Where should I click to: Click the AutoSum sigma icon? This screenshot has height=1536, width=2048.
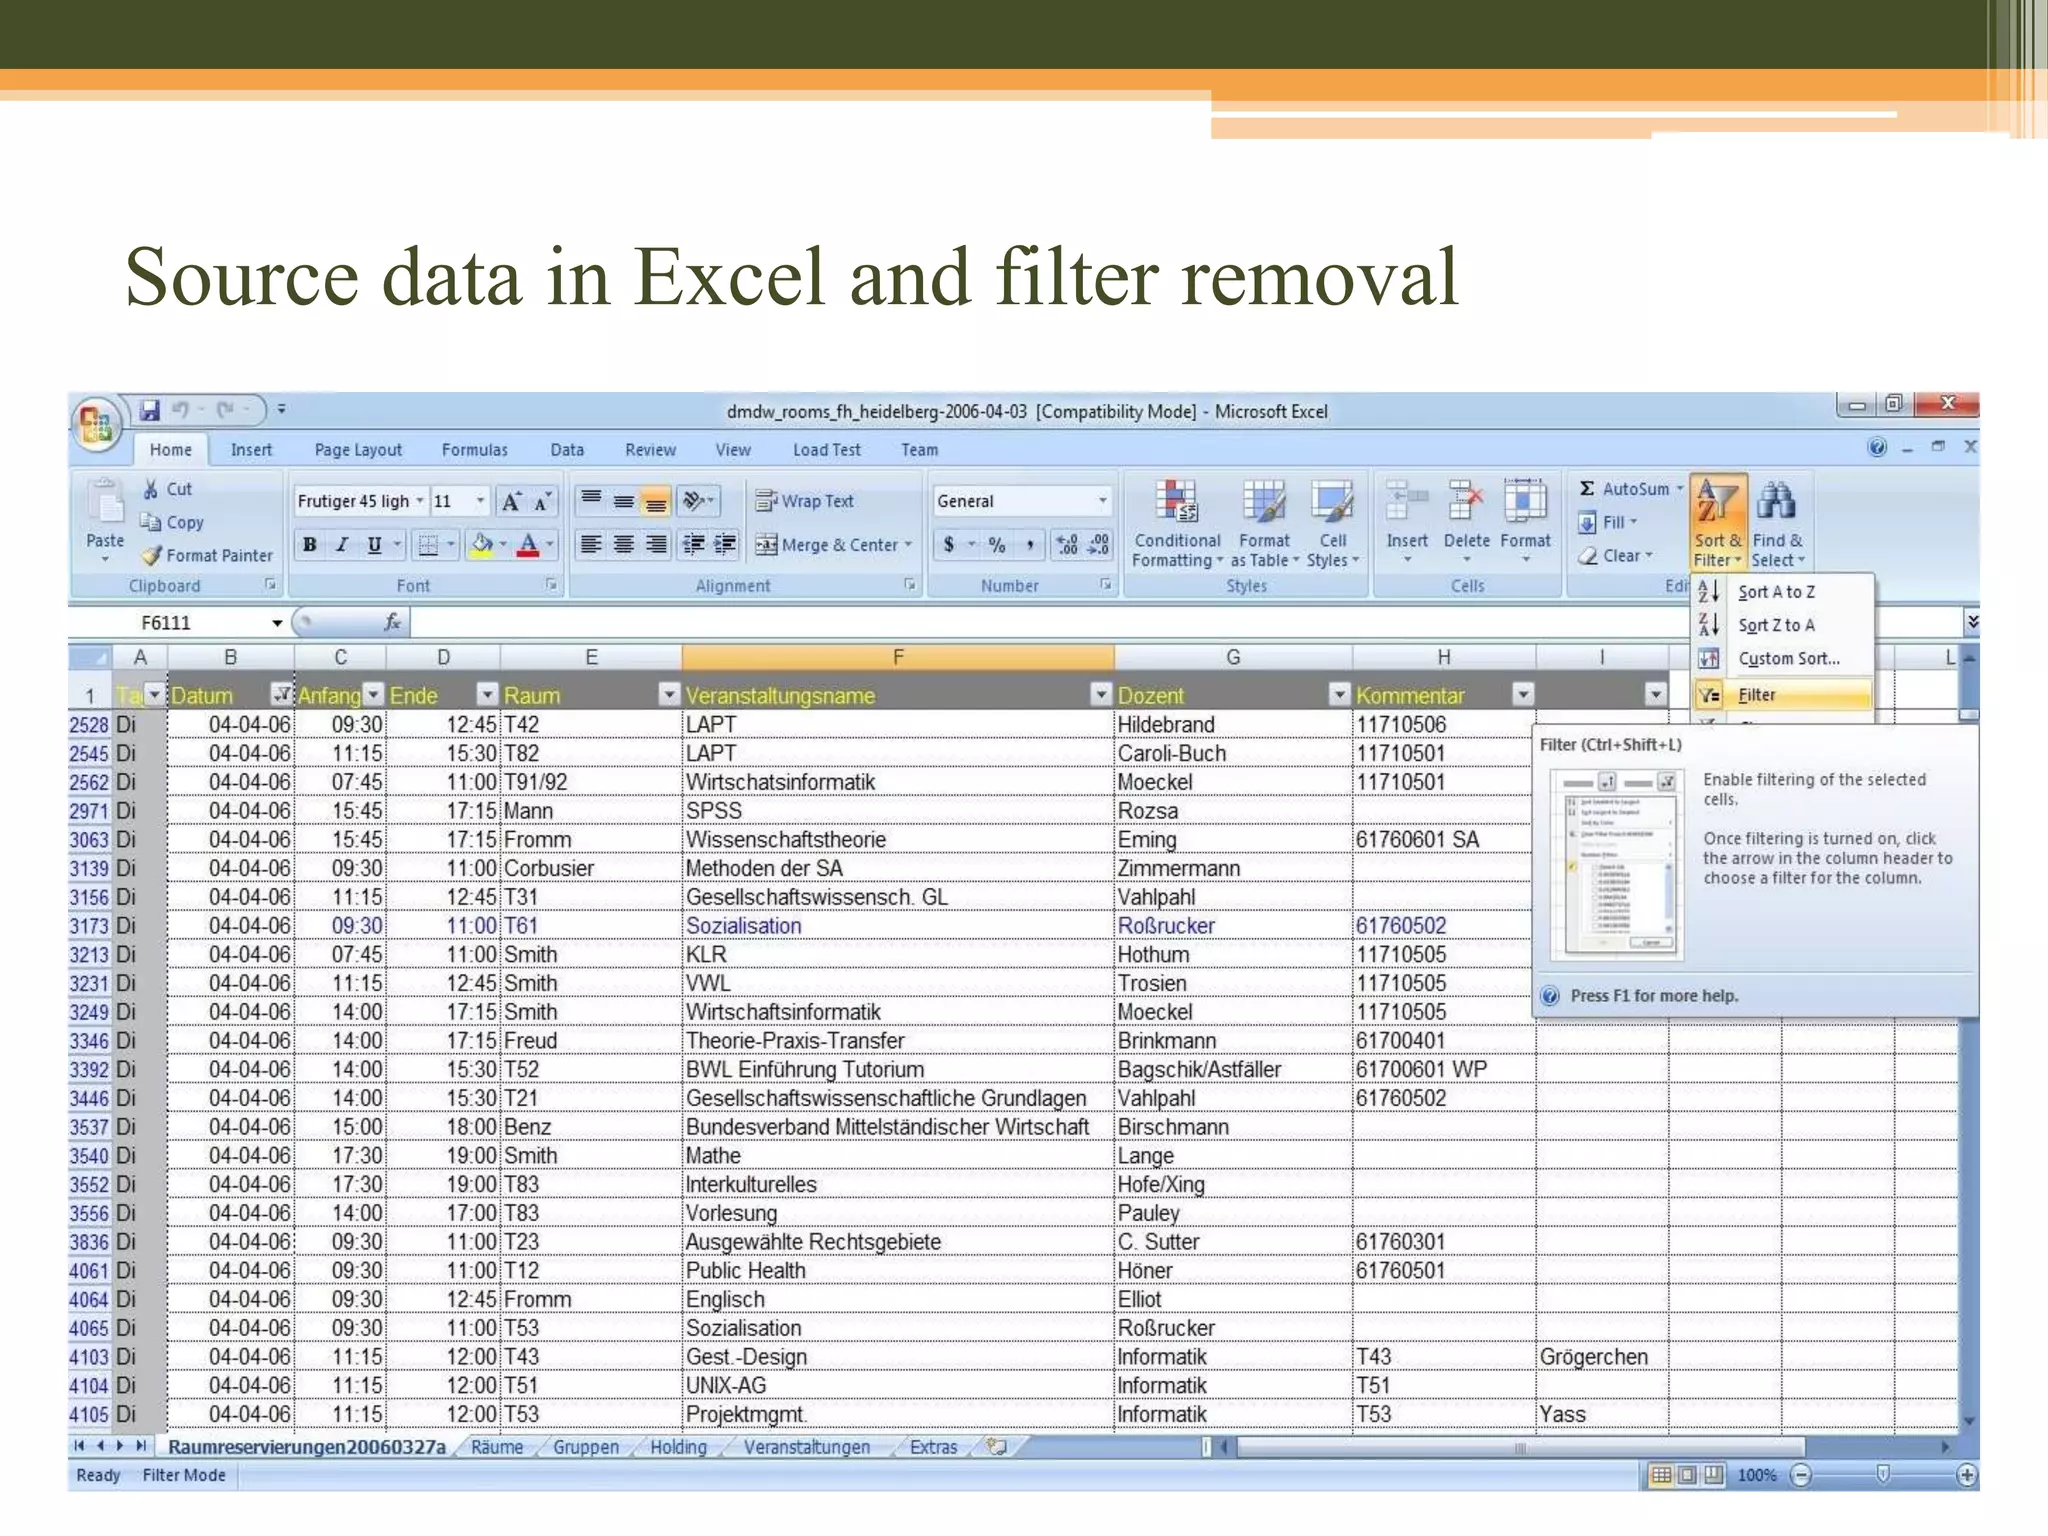click(x=1587, y=489)
